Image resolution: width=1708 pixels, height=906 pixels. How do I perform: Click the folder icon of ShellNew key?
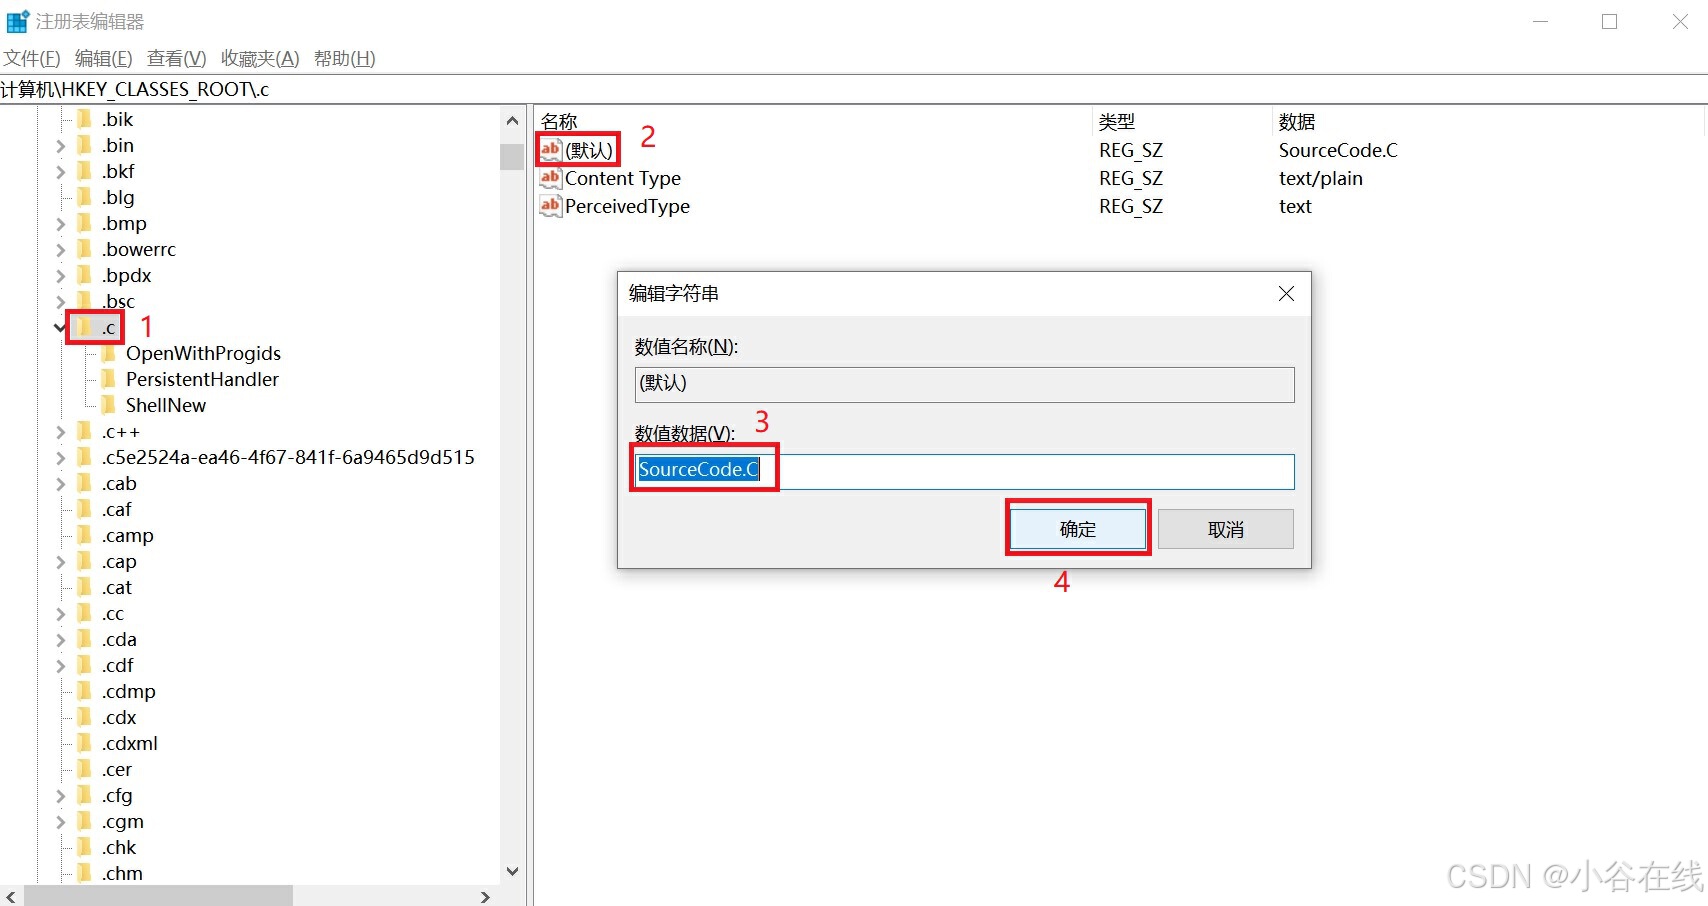(109, 405)
